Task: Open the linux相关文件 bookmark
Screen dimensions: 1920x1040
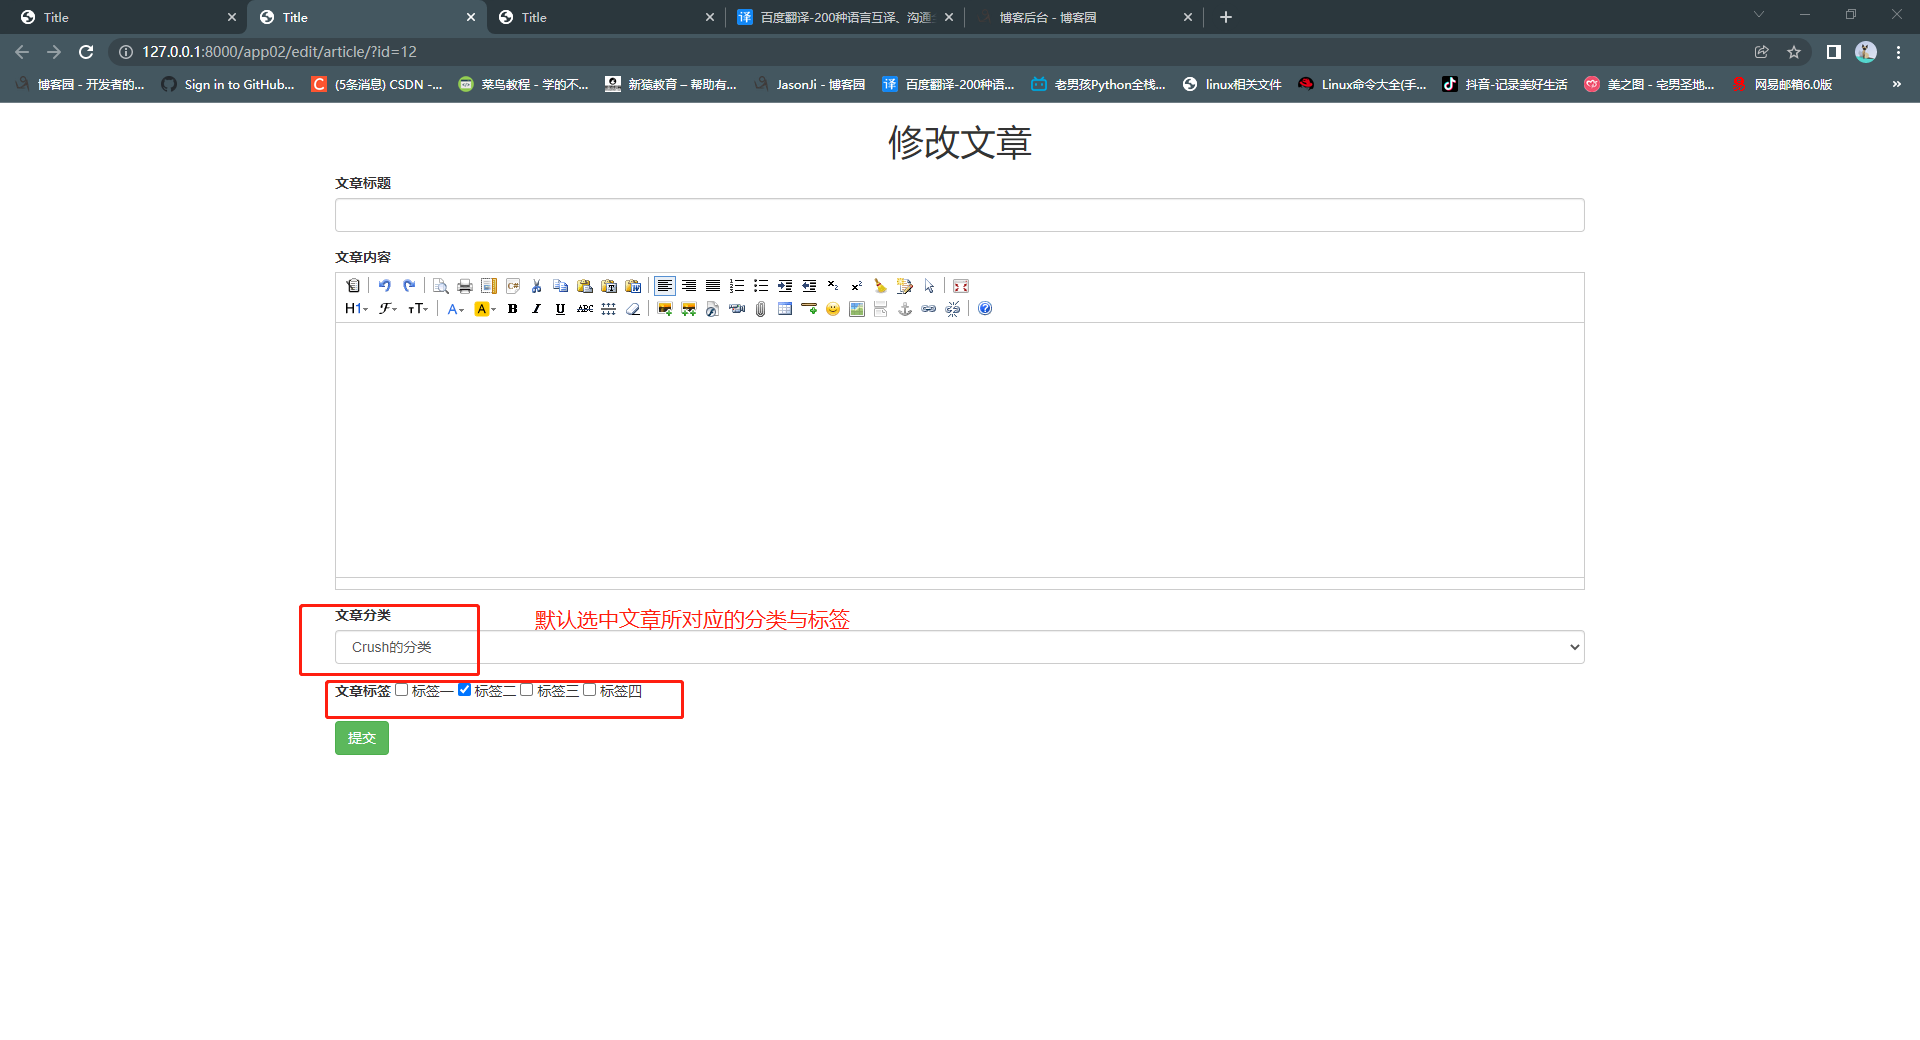Action: (1232, 85)
